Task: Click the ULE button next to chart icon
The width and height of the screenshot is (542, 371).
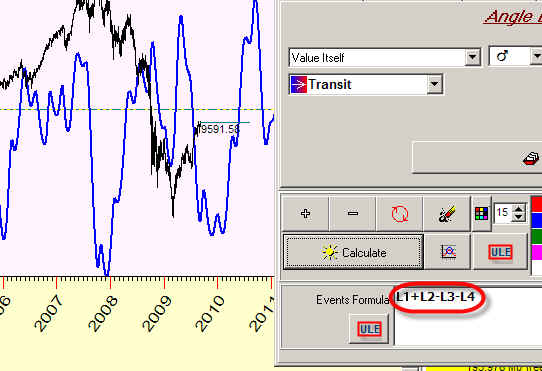Action: coord(501,252)
